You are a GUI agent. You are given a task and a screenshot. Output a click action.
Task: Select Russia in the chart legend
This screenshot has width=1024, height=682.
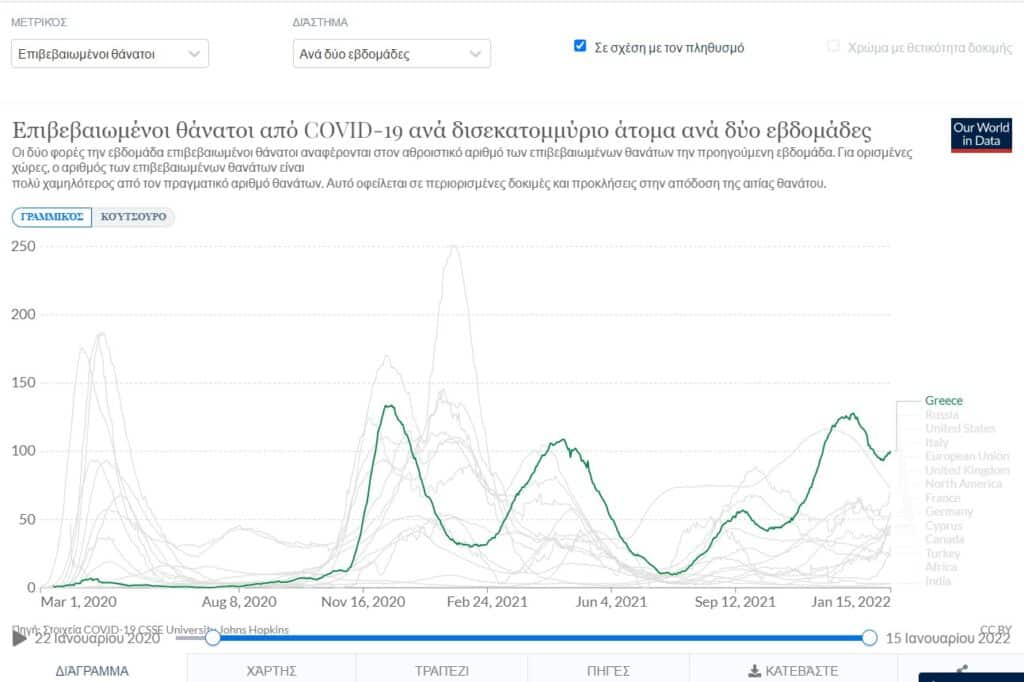click(942, 415)
